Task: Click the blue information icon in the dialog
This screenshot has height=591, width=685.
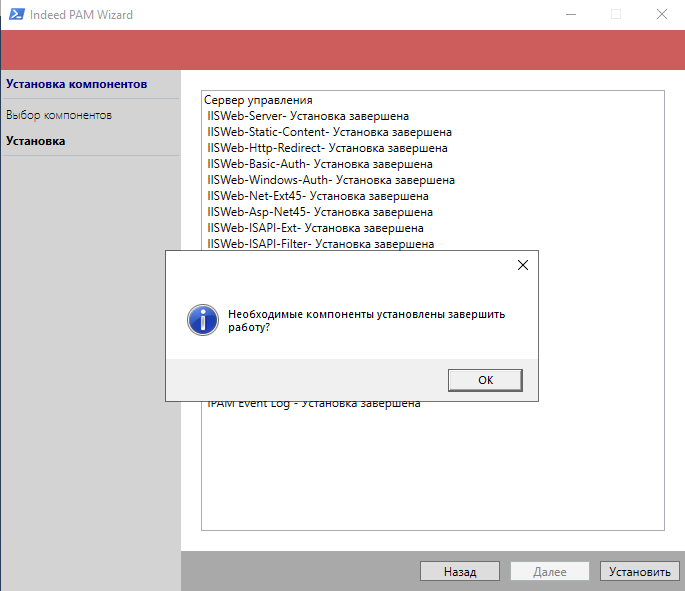Action: [203, 320]
